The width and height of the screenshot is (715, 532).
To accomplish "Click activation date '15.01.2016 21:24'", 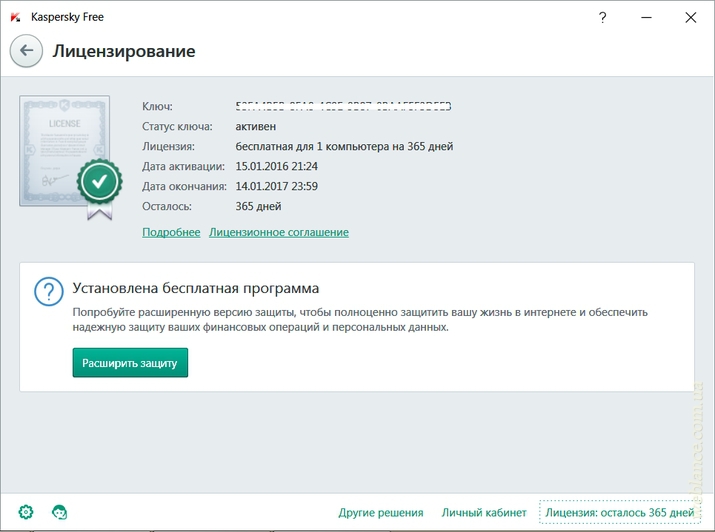I will [x=276, y=166].
